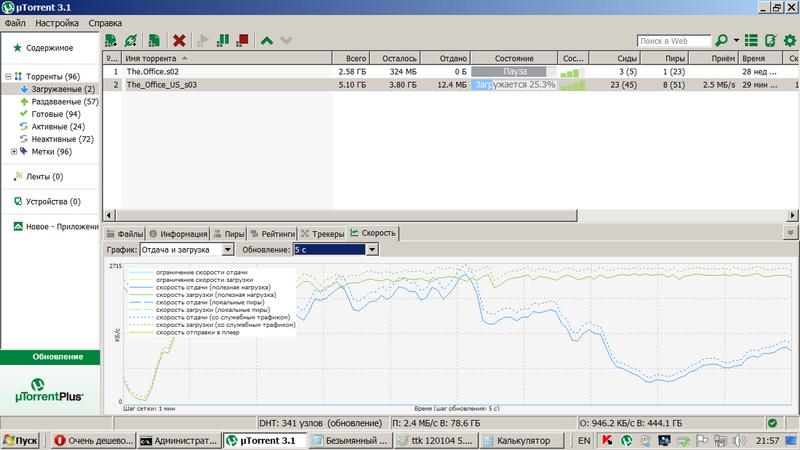Click the Загружается 25.3% progress bar
The height and width of the screenshot is (450, 800).
pos(514,85)
